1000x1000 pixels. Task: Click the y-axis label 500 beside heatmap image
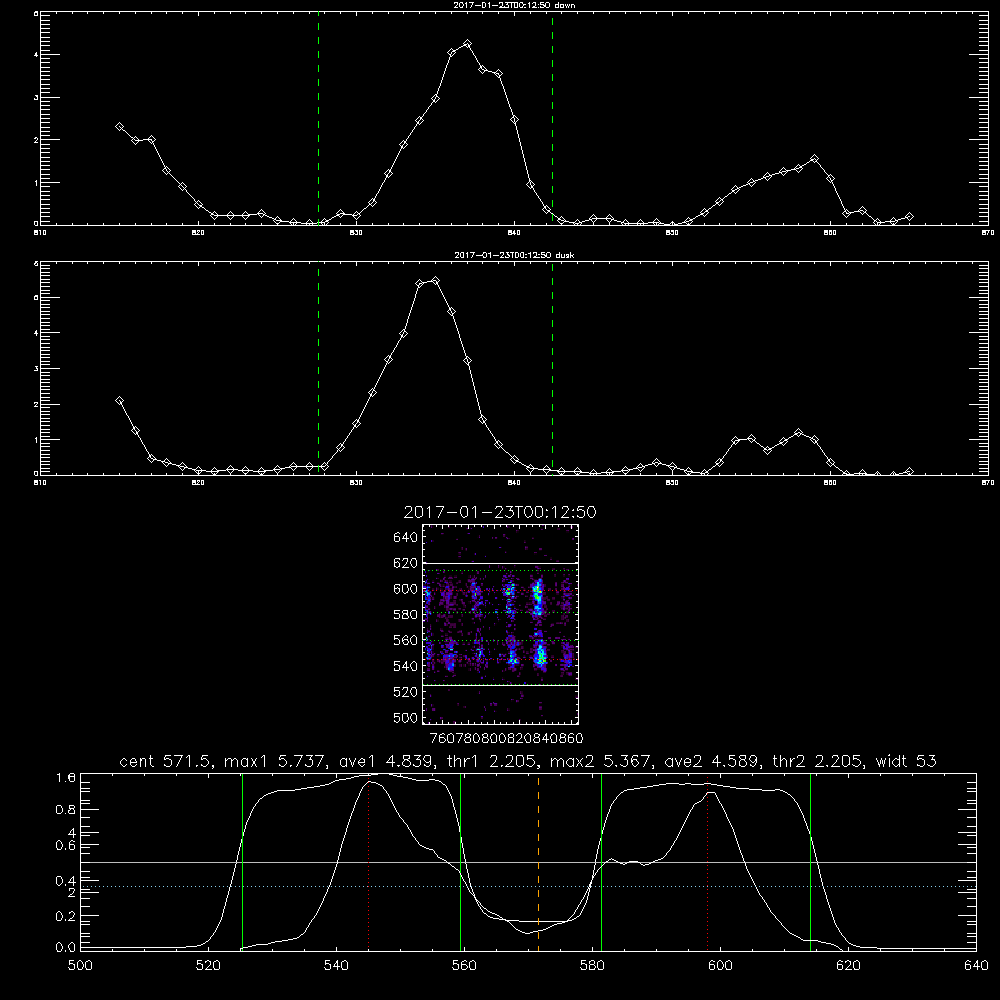(406, 717)
